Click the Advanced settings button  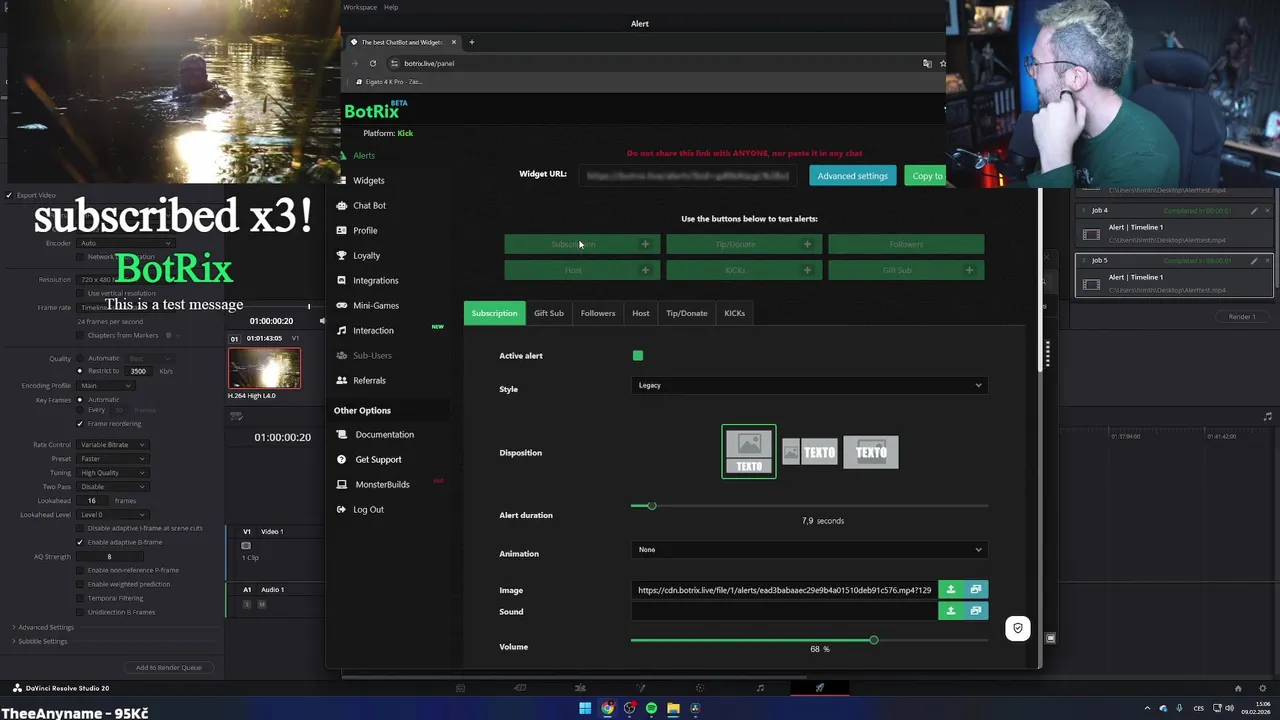852,175
